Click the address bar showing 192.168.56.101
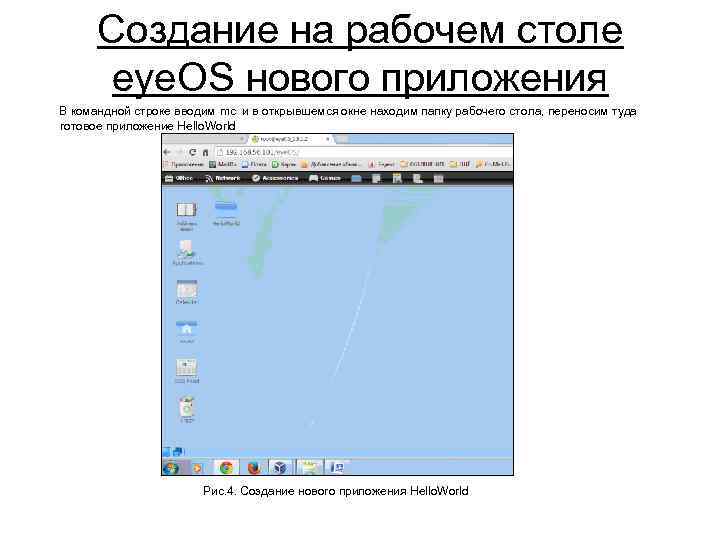Viewport: 720px width, 540px height. (364, 152)
